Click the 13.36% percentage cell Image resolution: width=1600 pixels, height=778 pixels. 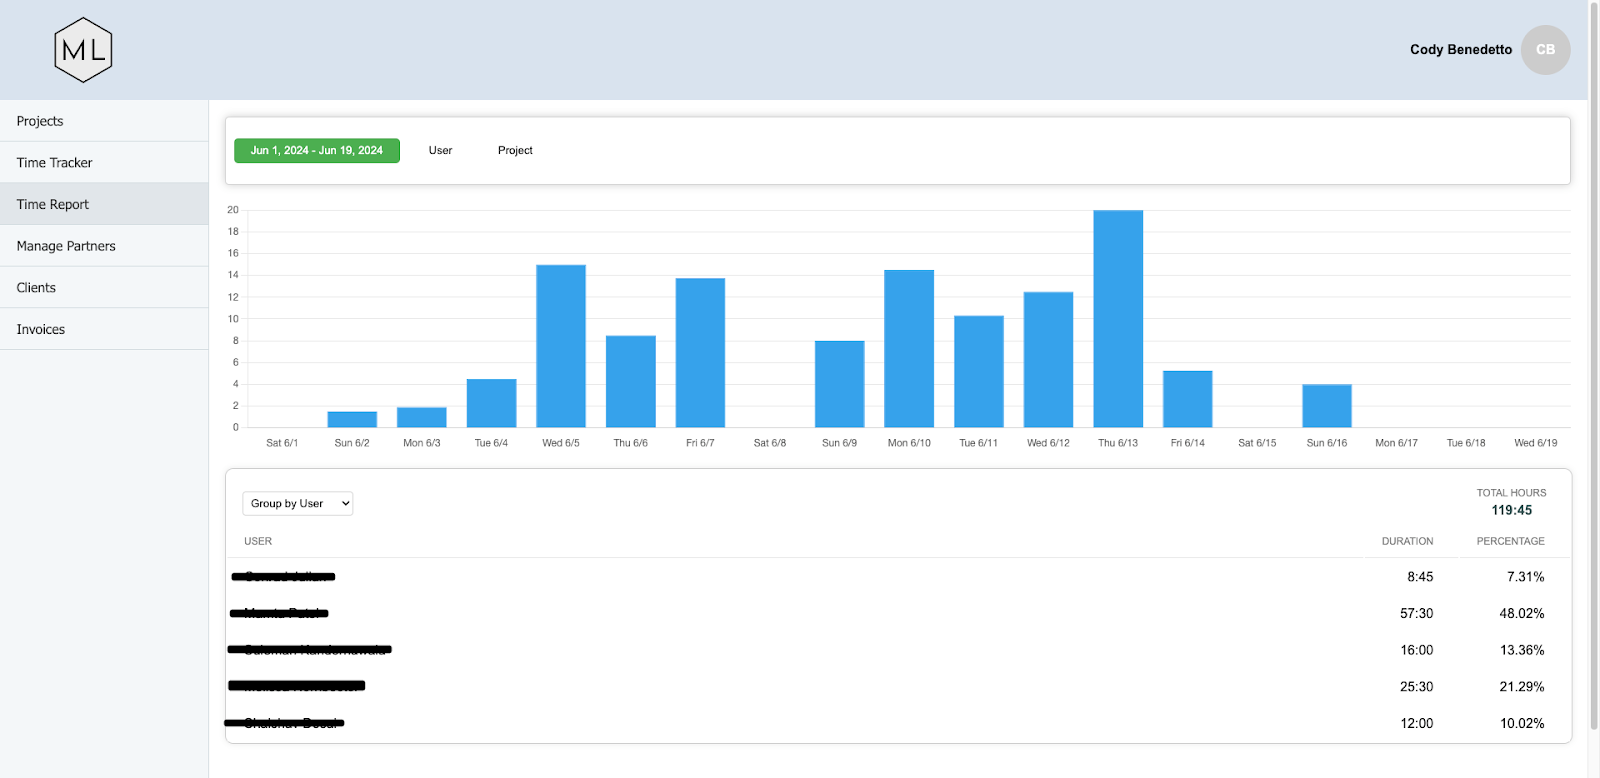(1522, 650)
